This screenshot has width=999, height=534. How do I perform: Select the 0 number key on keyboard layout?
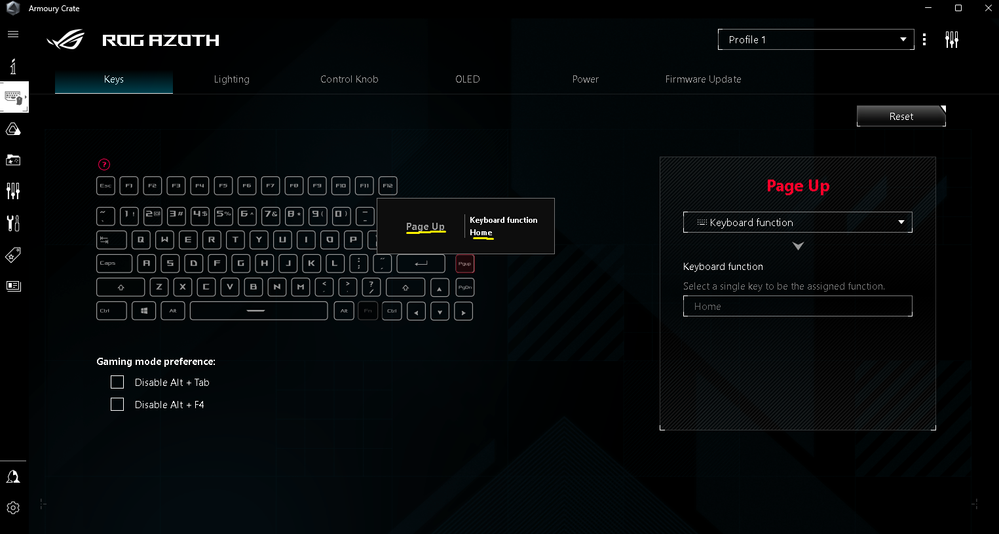[341, 216]
